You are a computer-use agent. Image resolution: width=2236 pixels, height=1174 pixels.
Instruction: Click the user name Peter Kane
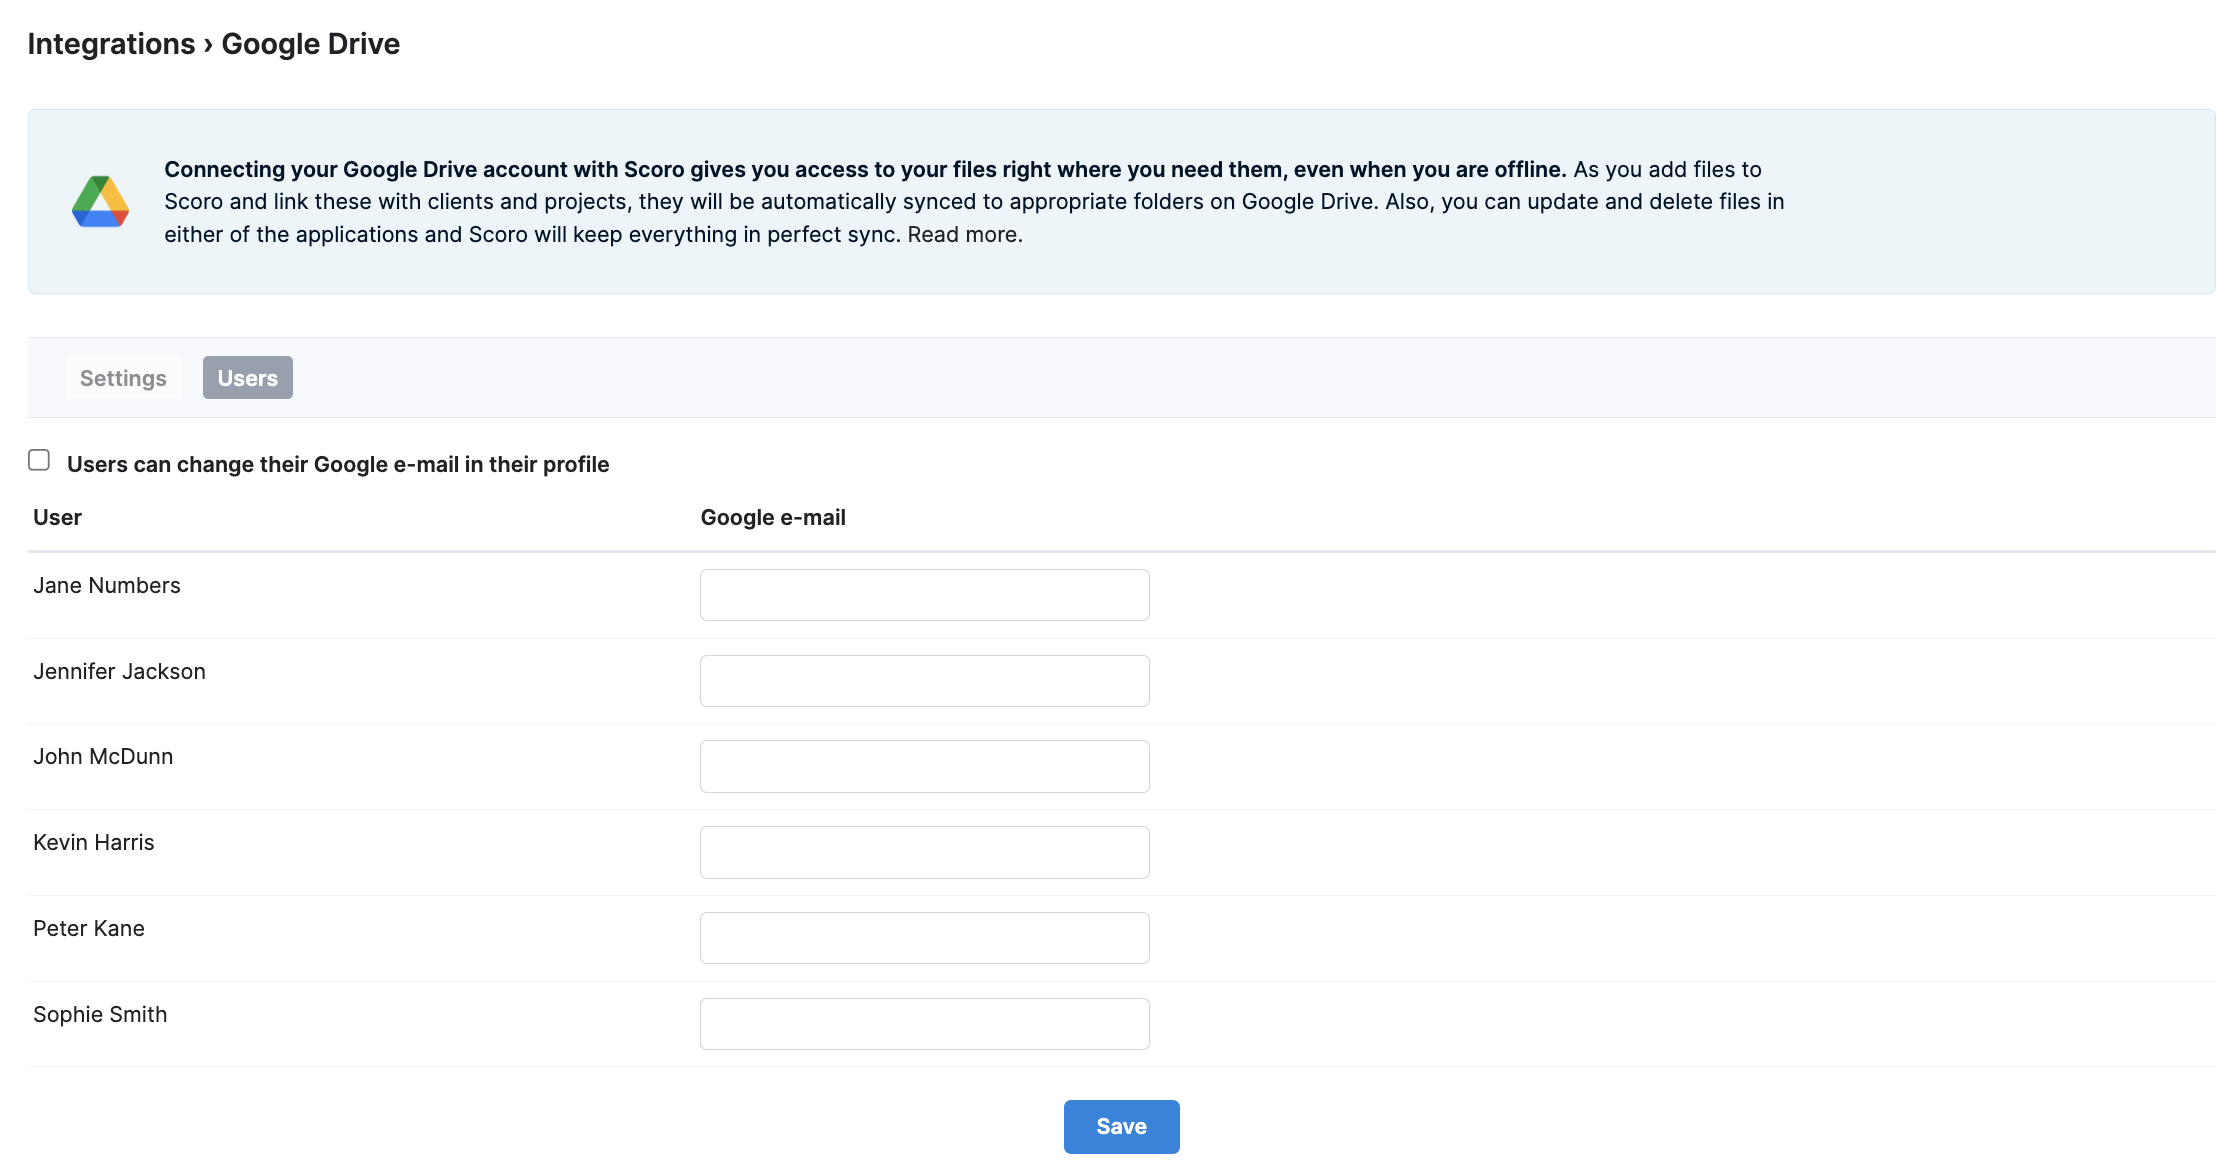(89, 929)
